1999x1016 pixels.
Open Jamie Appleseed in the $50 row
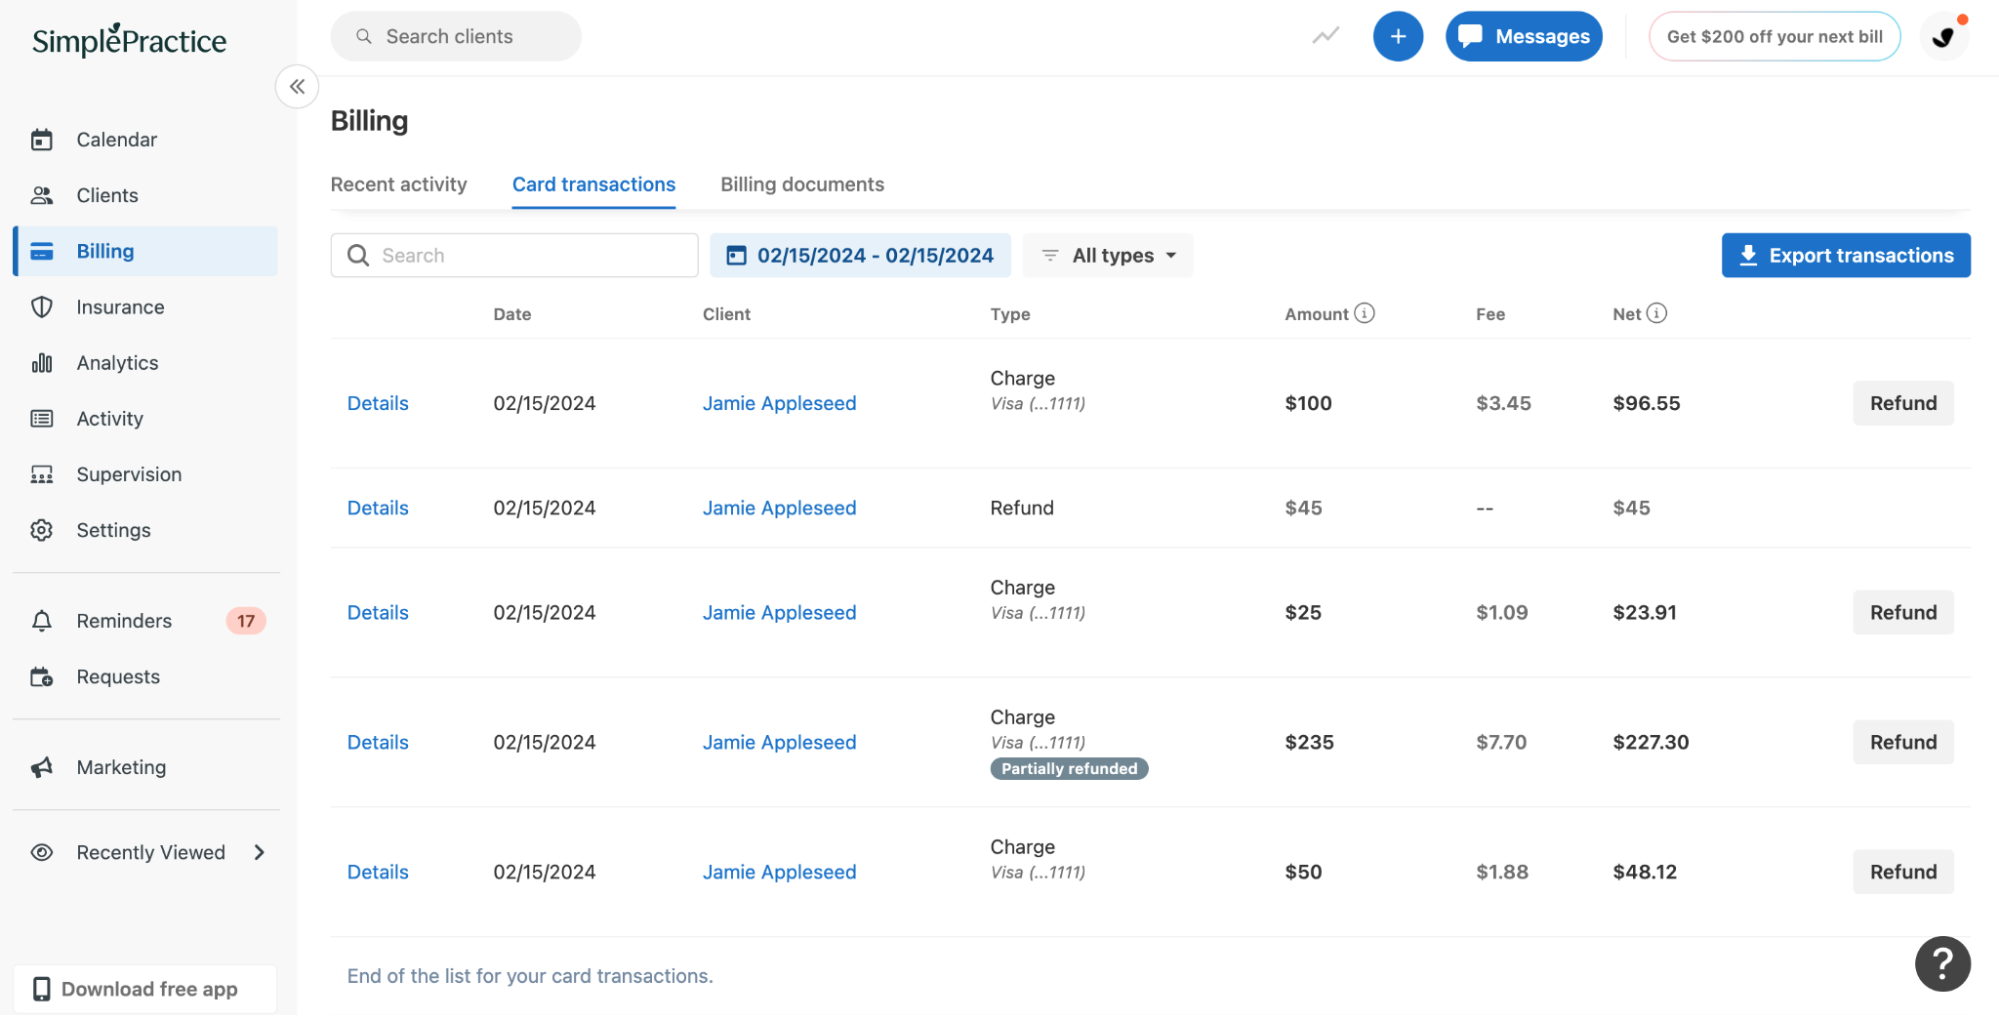pyautogui.click(x=779, y=873)
